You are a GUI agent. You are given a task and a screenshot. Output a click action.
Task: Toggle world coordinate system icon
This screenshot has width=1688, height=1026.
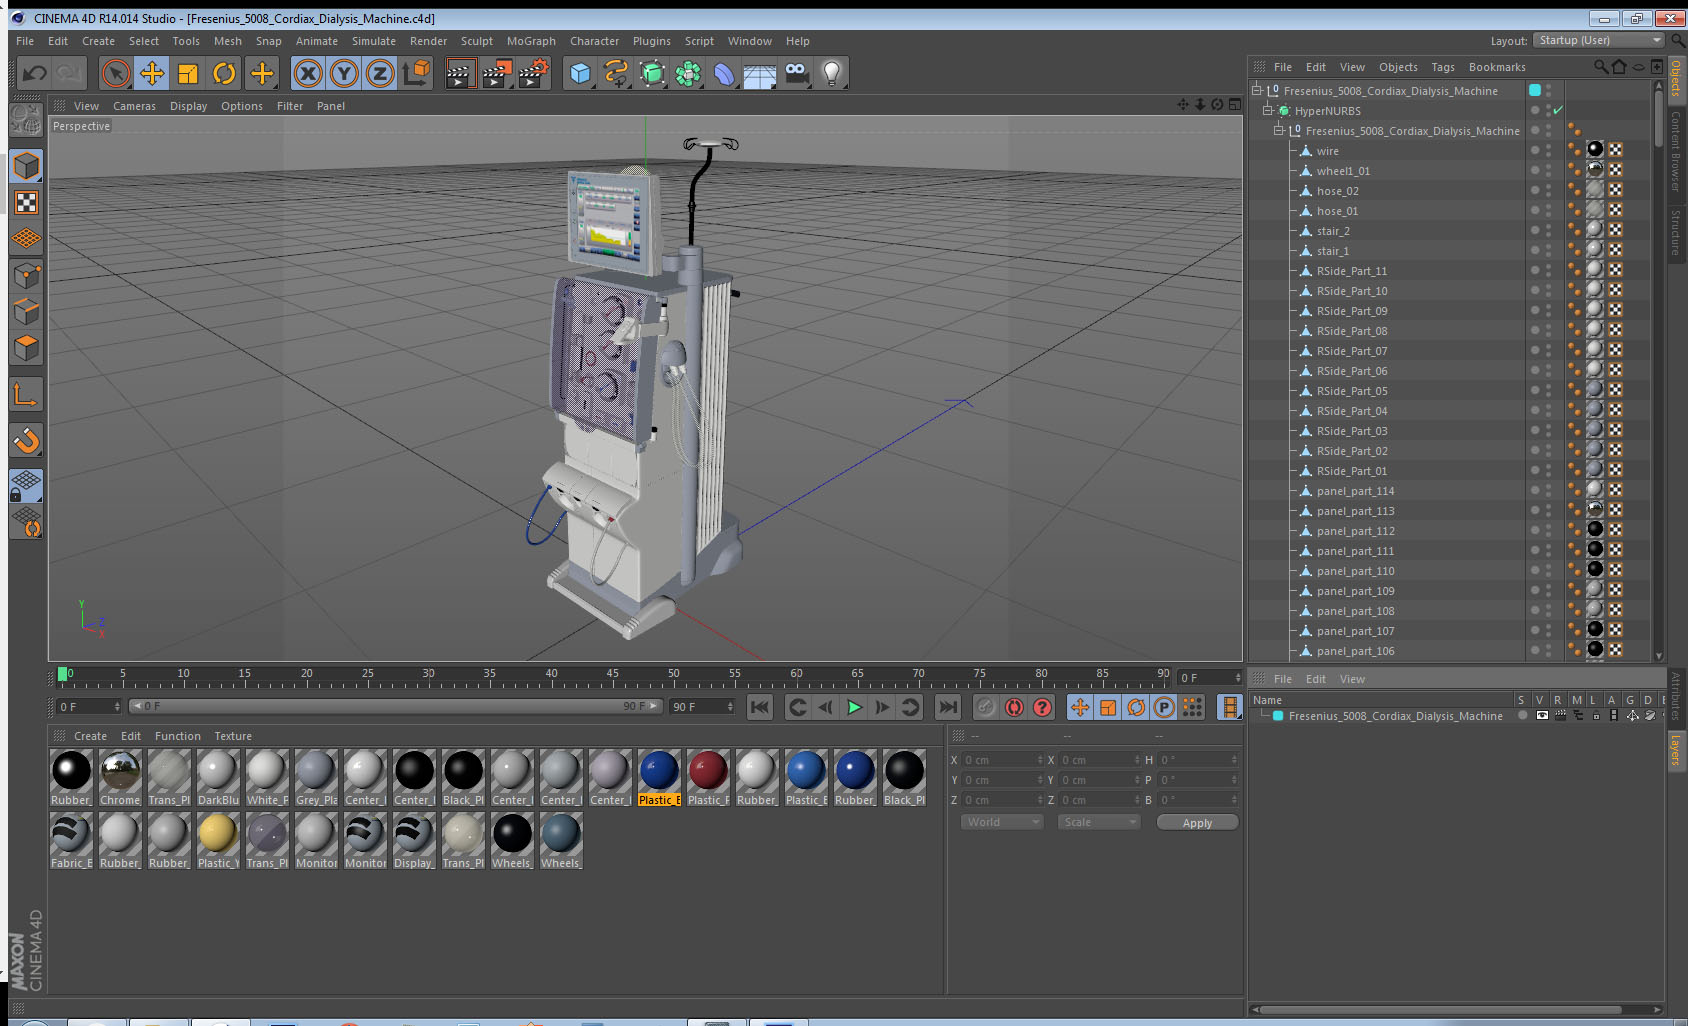[x=416, y=73]
